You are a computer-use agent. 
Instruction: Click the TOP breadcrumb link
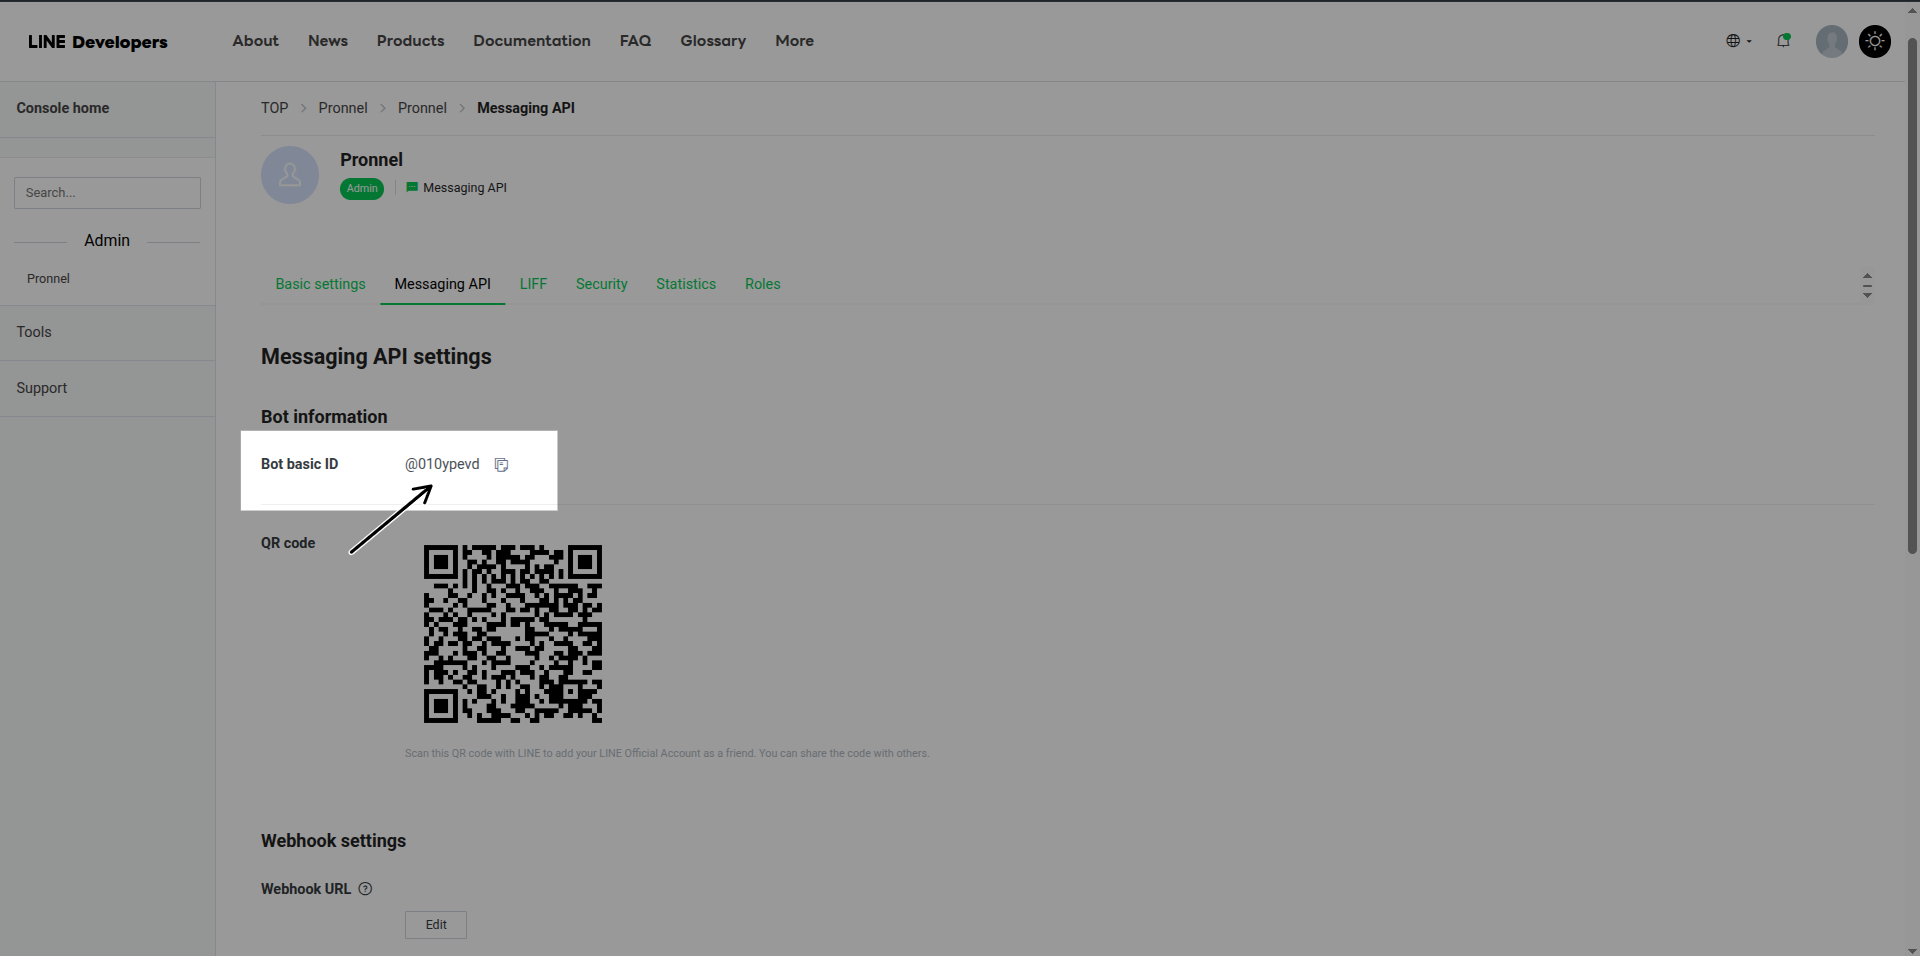274,108
